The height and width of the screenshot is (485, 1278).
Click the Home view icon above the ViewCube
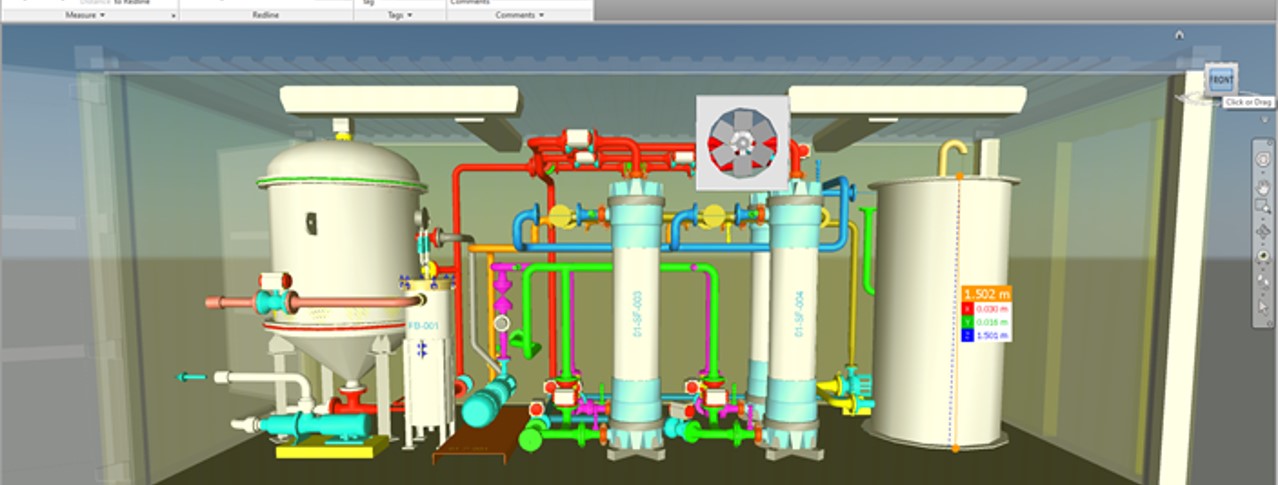(x=1179, y=34)
